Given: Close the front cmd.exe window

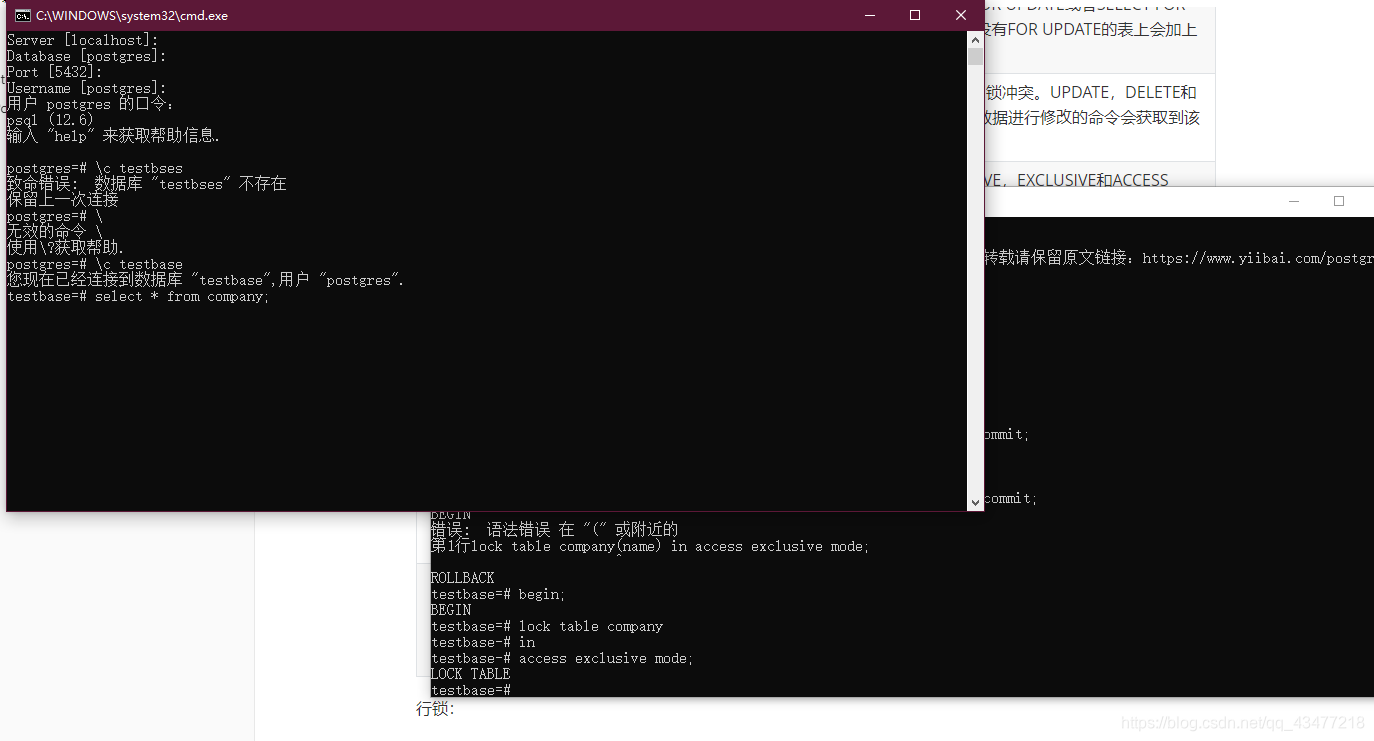Looking at the screenshot, I should point(961,15).
